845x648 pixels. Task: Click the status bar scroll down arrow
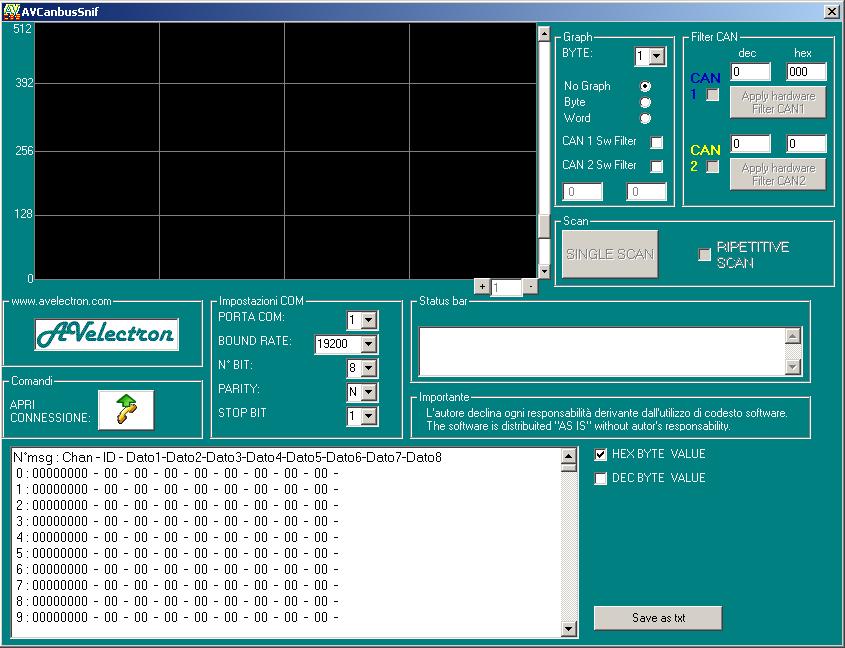coord(792,367)
